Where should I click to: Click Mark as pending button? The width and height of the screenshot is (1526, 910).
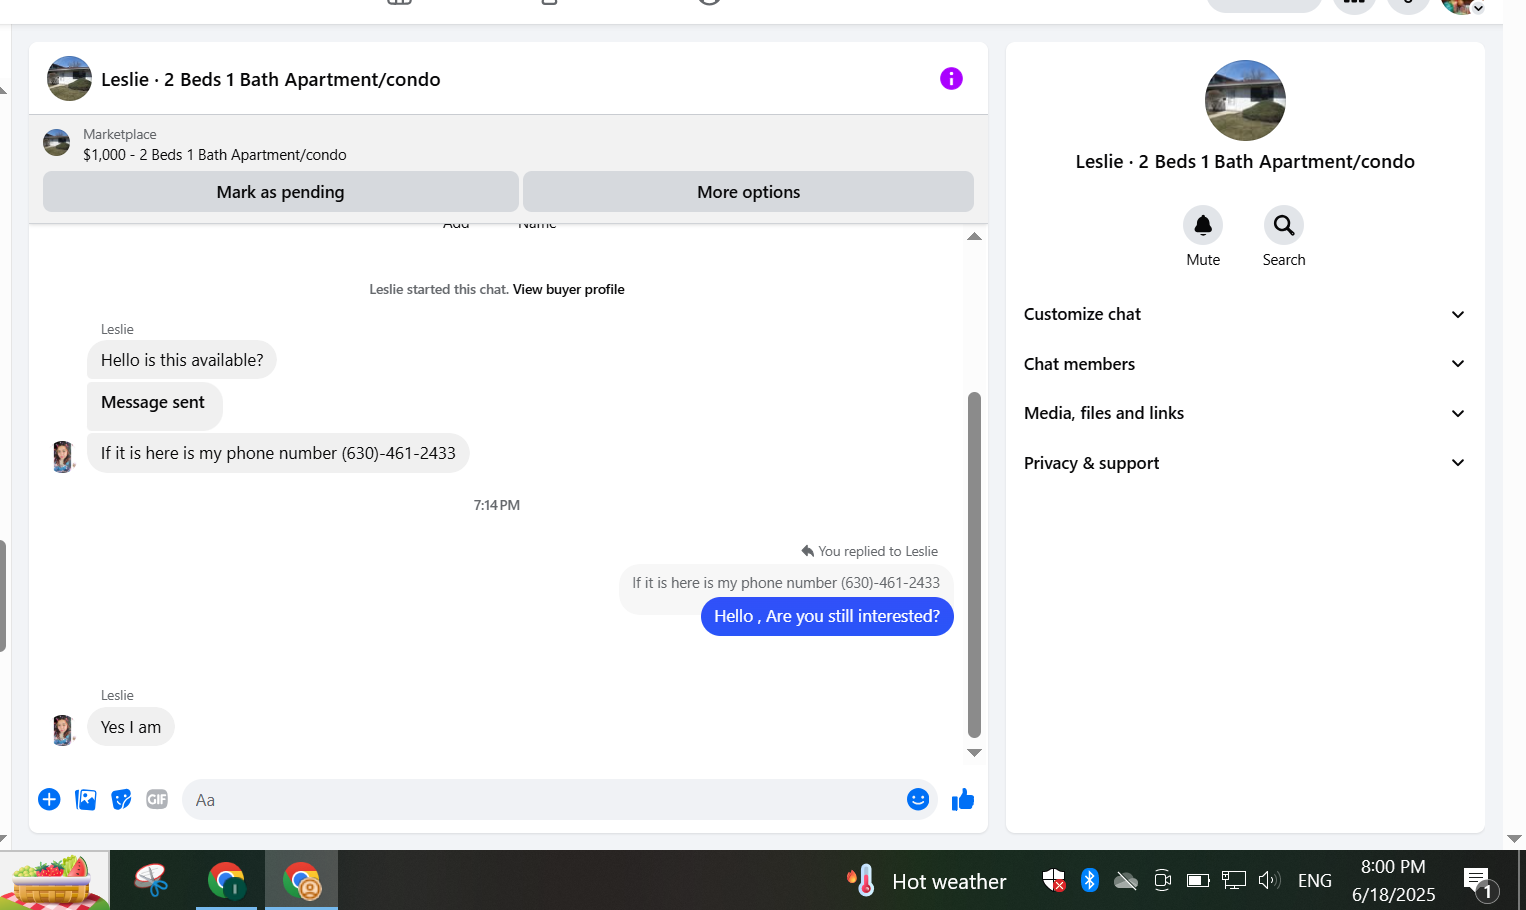click(x=280, y=191)
